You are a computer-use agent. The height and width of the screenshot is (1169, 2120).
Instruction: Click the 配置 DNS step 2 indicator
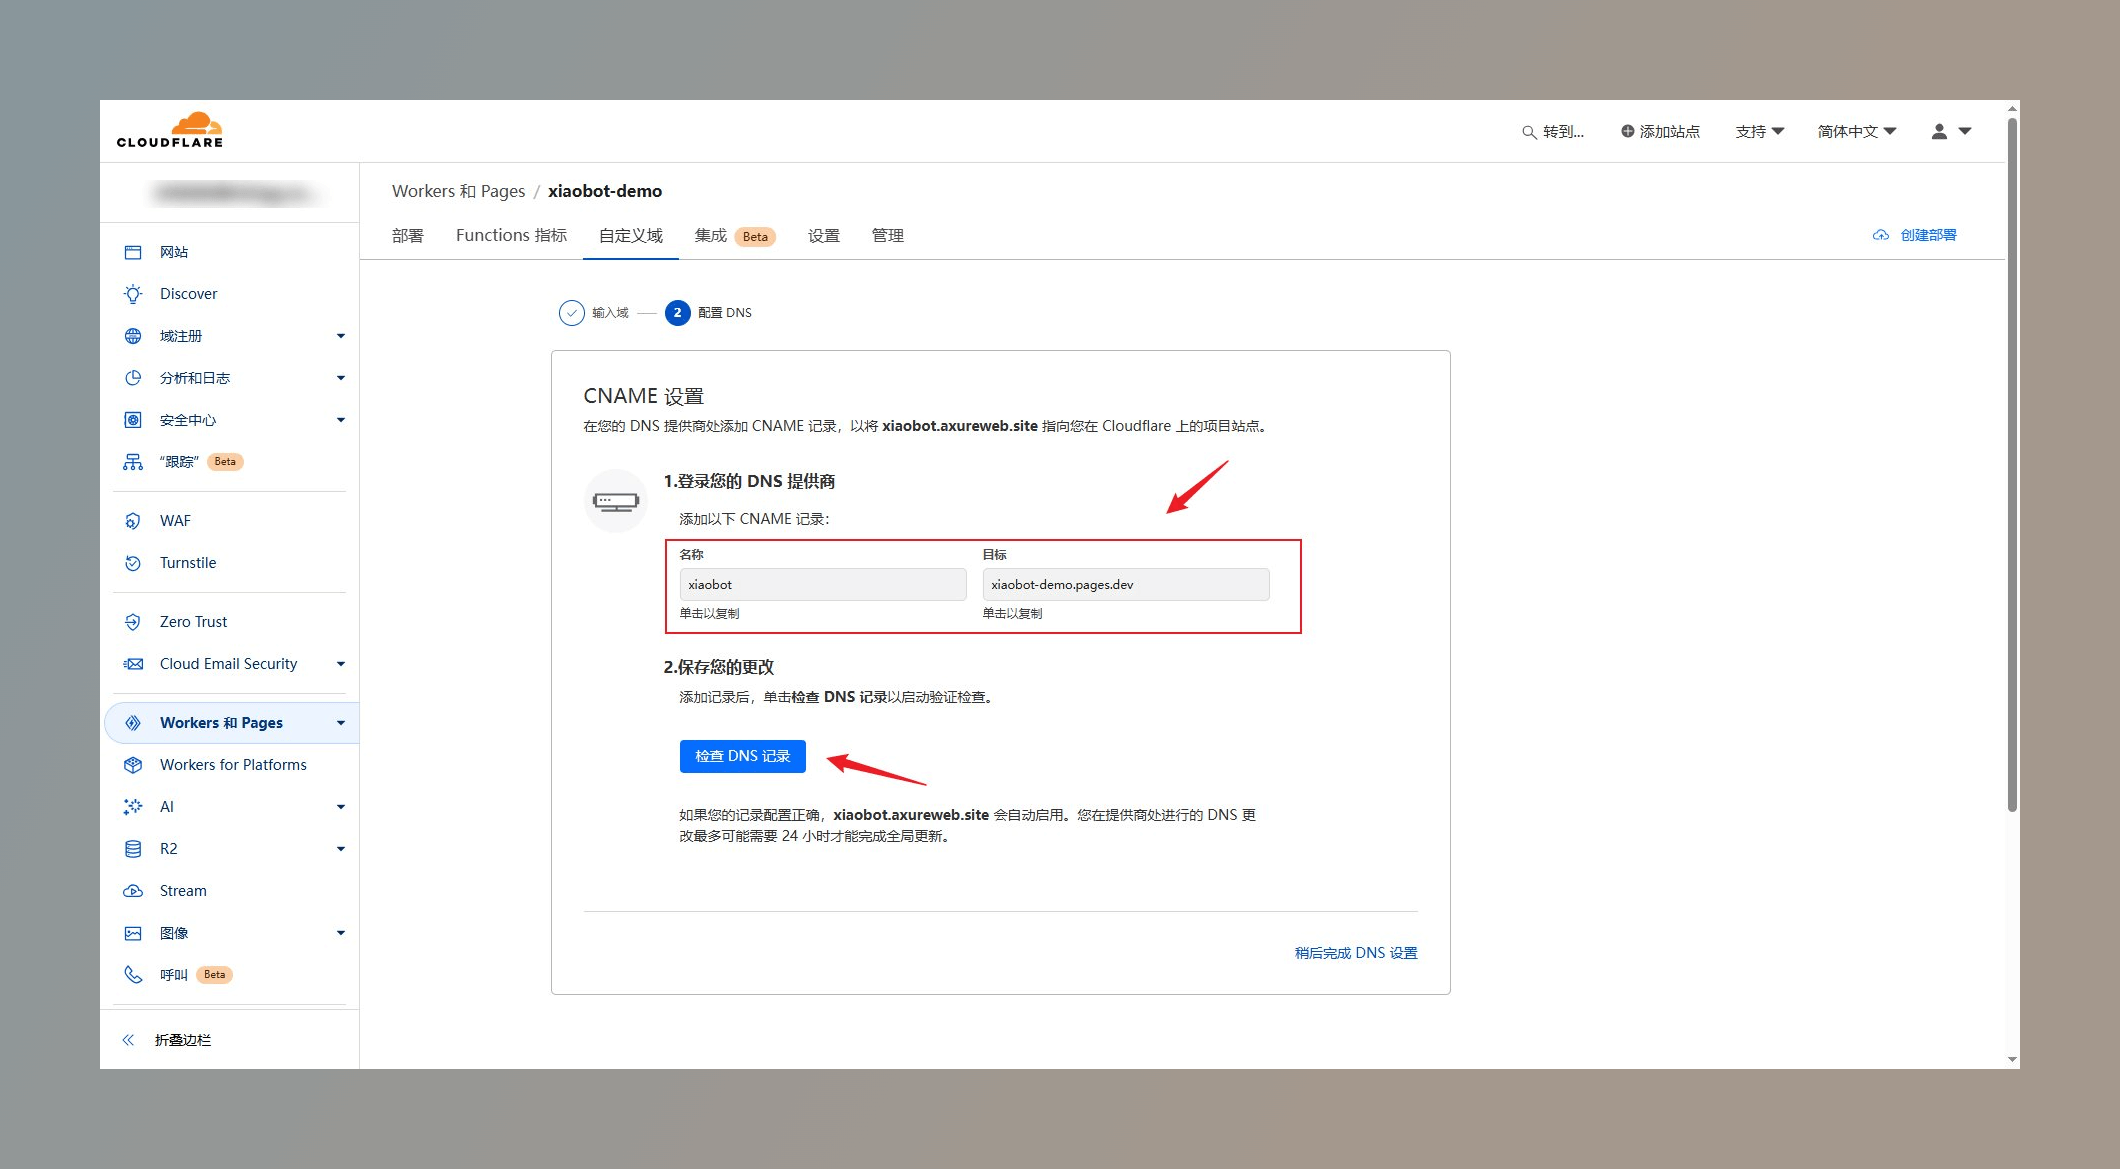(x=677, y=313)
